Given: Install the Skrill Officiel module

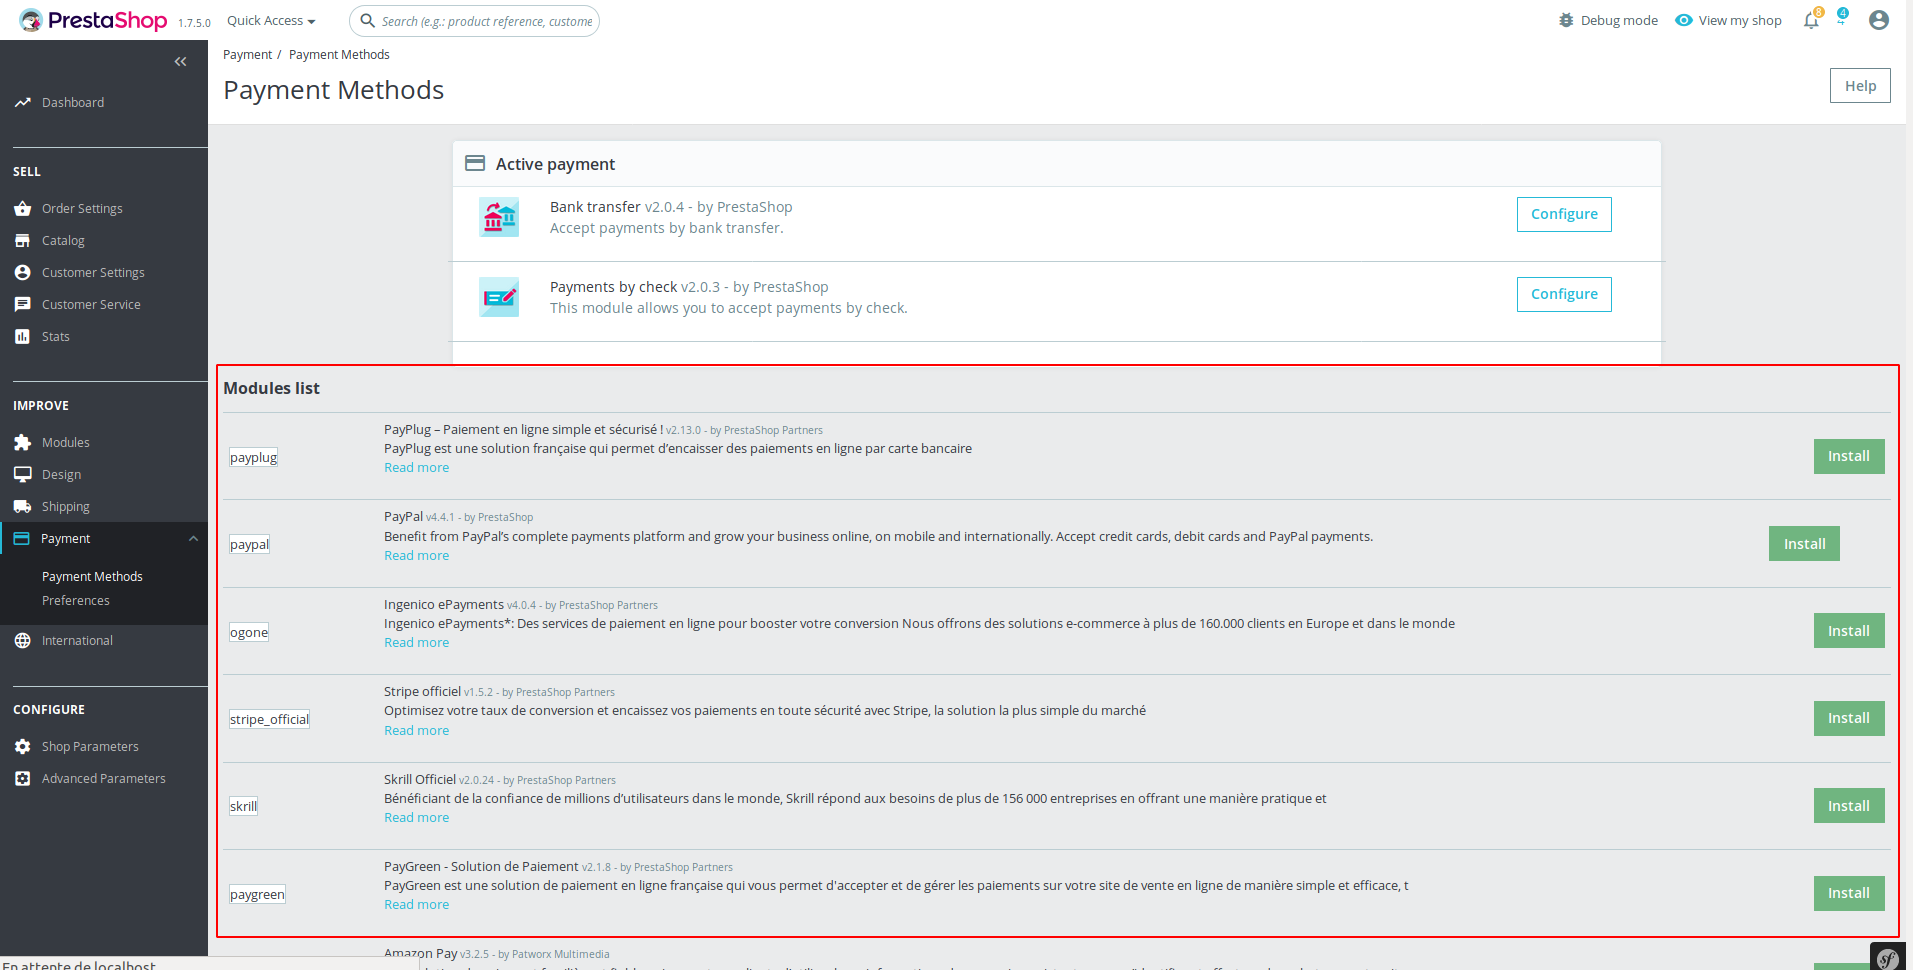Looking at the screenshot, I should 1849,806.
